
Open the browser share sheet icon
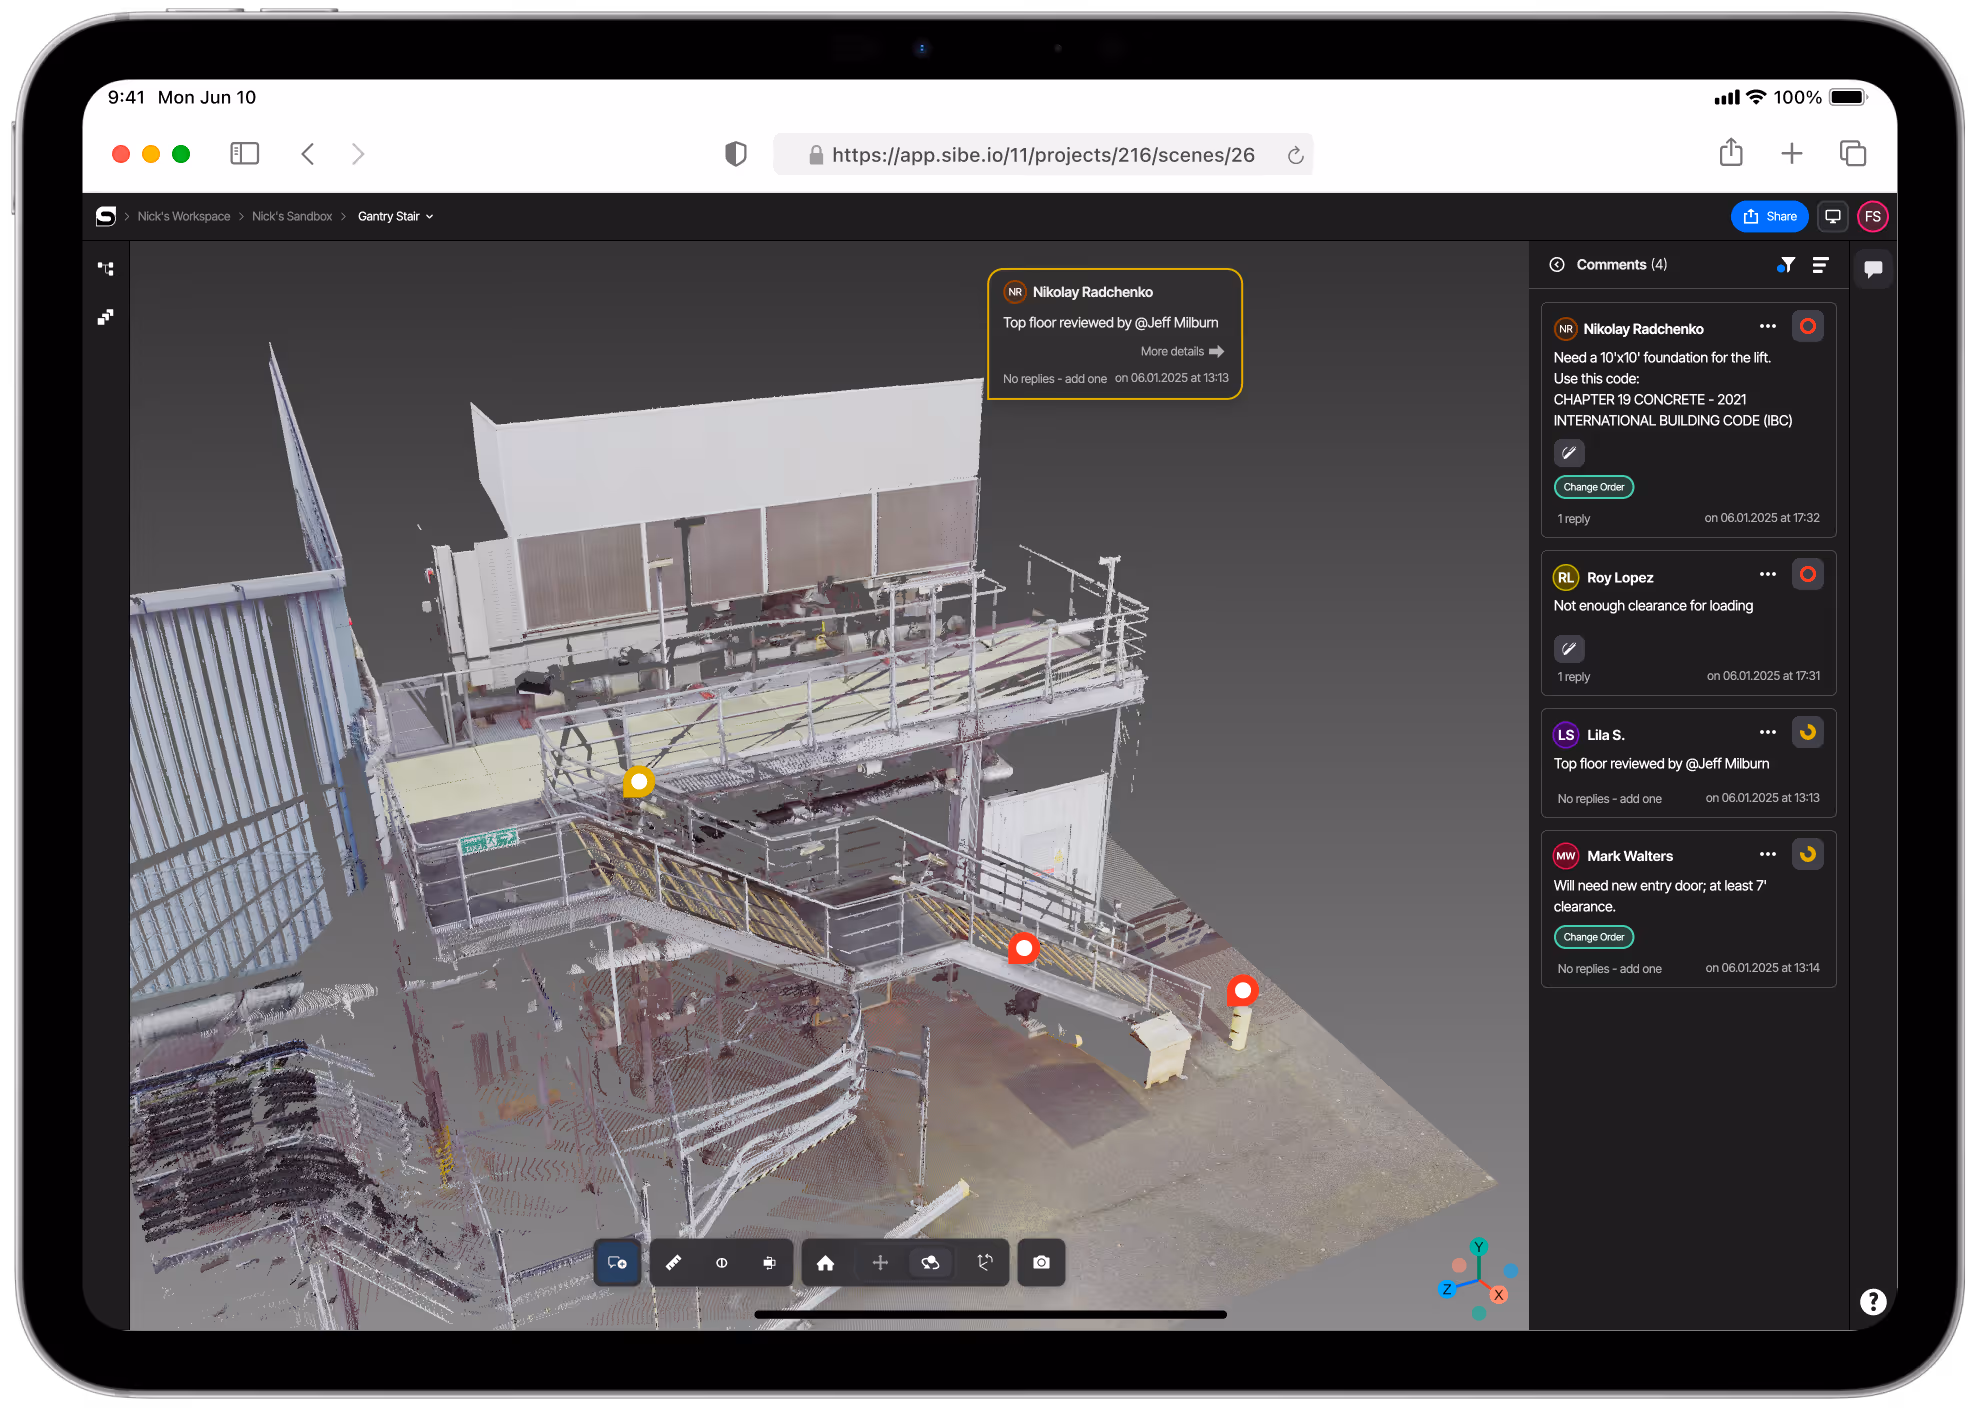[1731, 152]
